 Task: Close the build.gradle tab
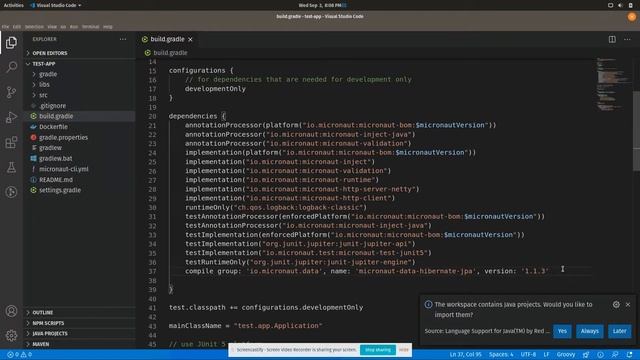tap(190, 39)
